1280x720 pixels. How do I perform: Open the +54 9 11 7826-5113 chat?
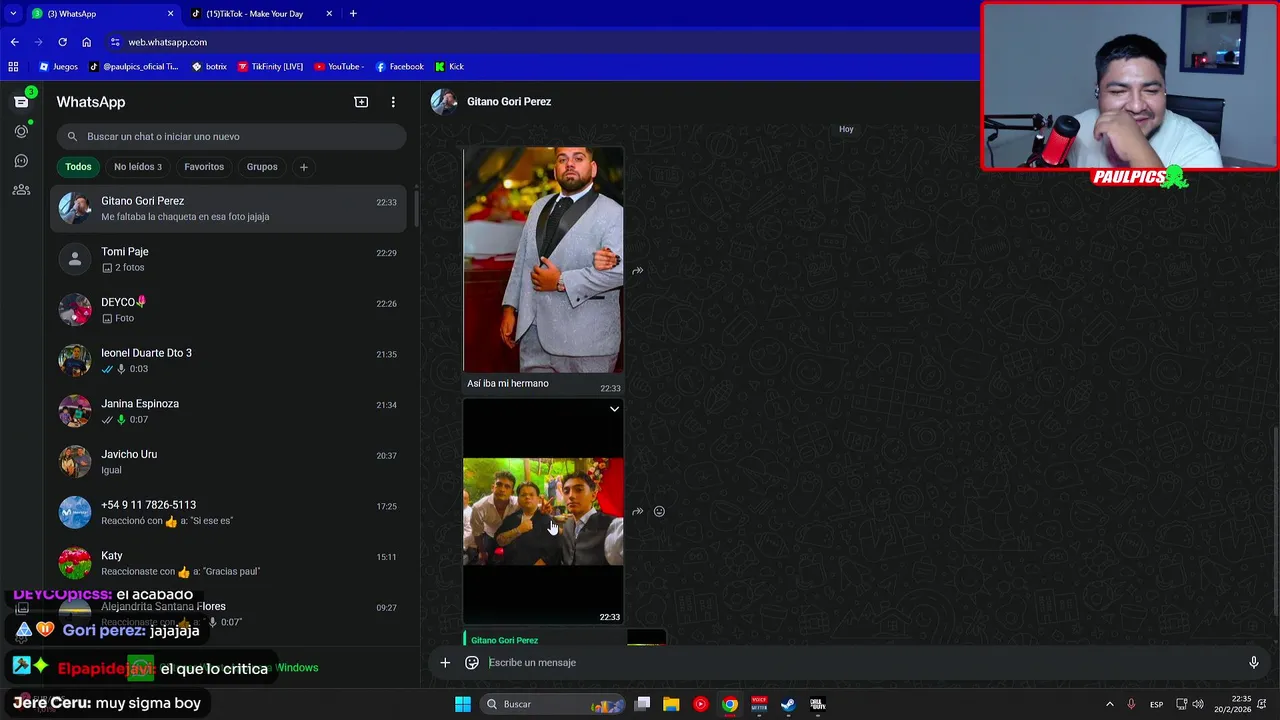[x=229, y=512]
